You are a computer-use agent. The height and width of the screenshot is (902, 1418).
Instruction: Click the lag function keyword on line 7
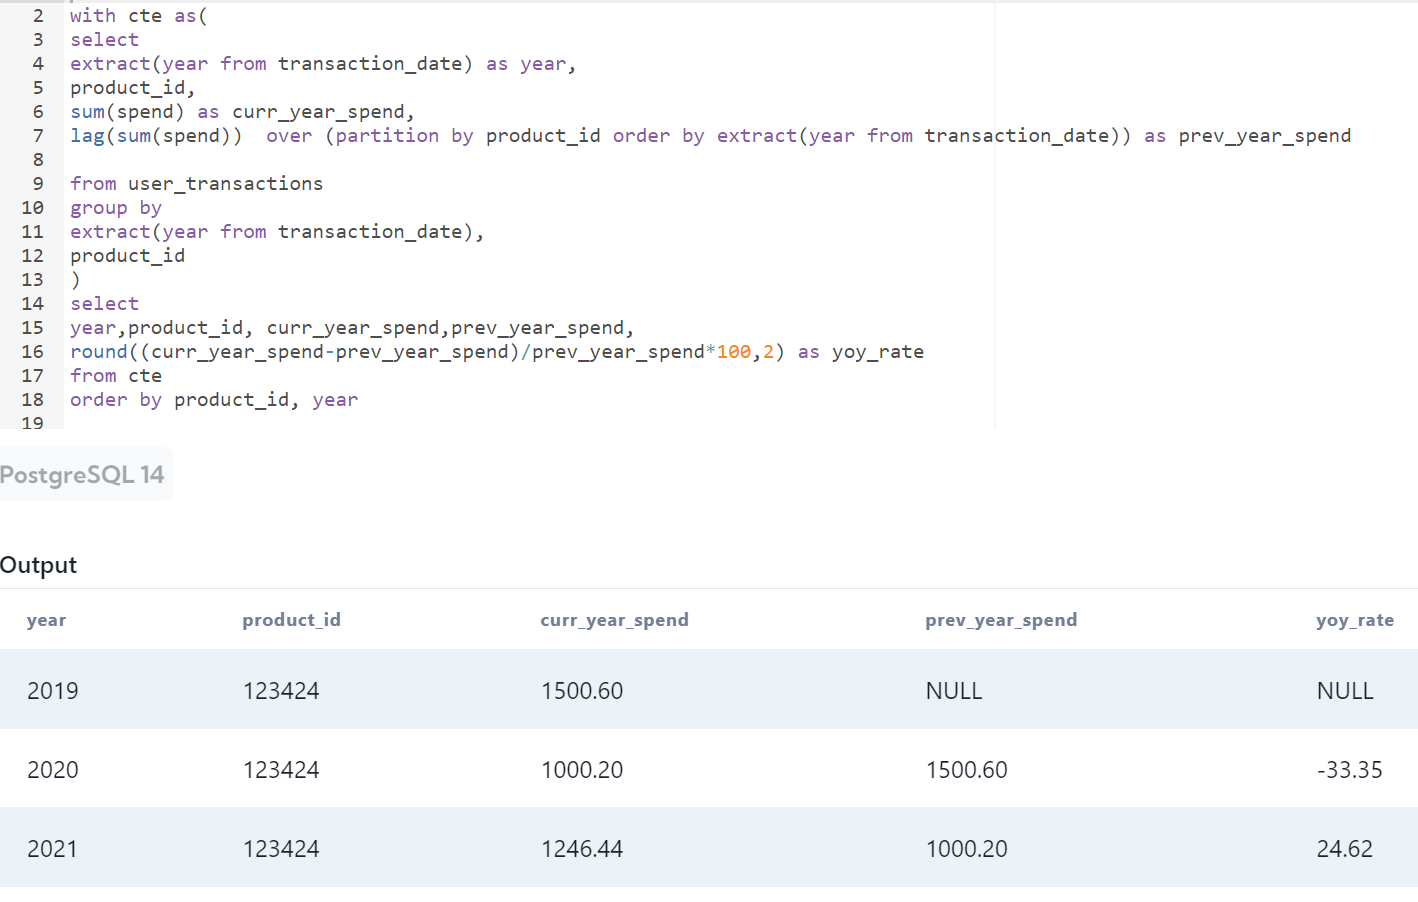[84, 135]
